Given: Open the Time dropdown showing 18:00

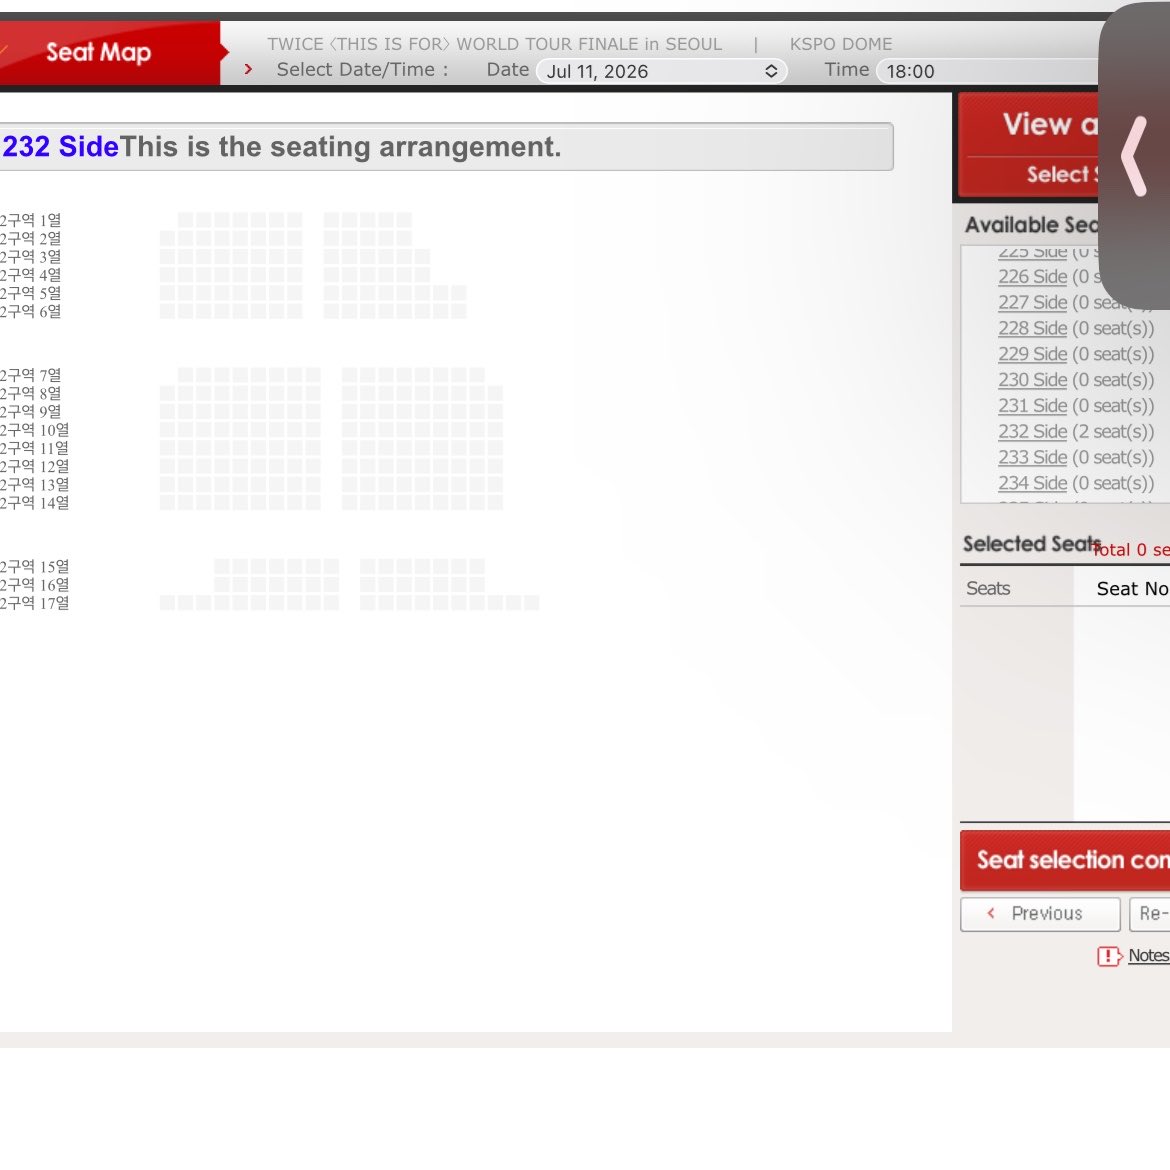Looking at the screenshot, I should point(988,71).
